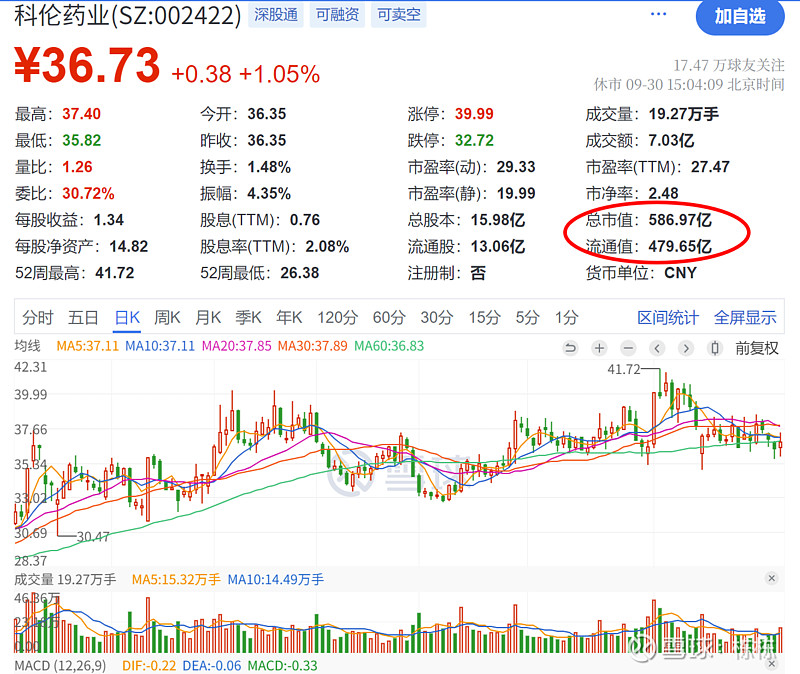Zoom in chart with plus icon
The width and height of the screenshot is (800, 674).
599,348
